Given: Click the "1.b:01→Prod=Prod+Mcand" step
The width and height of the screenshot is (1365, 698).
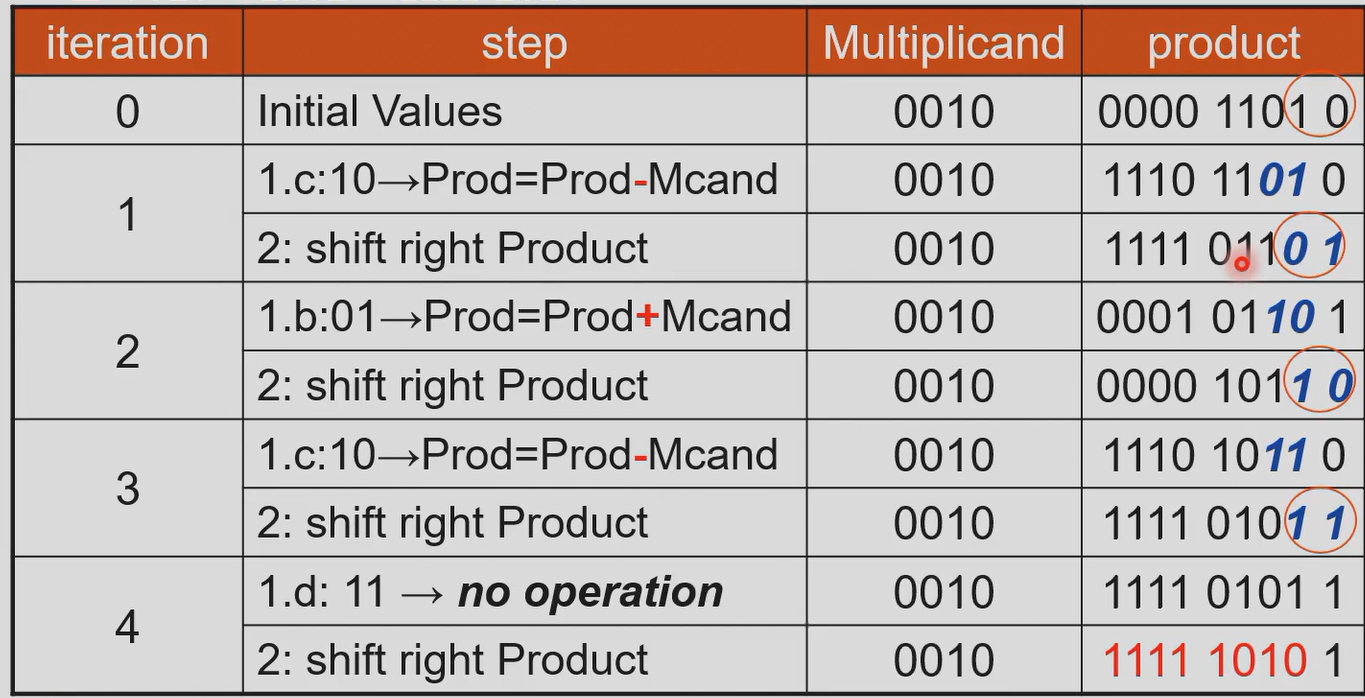Looking at the screenshot, I should click(x=524, y=317).
